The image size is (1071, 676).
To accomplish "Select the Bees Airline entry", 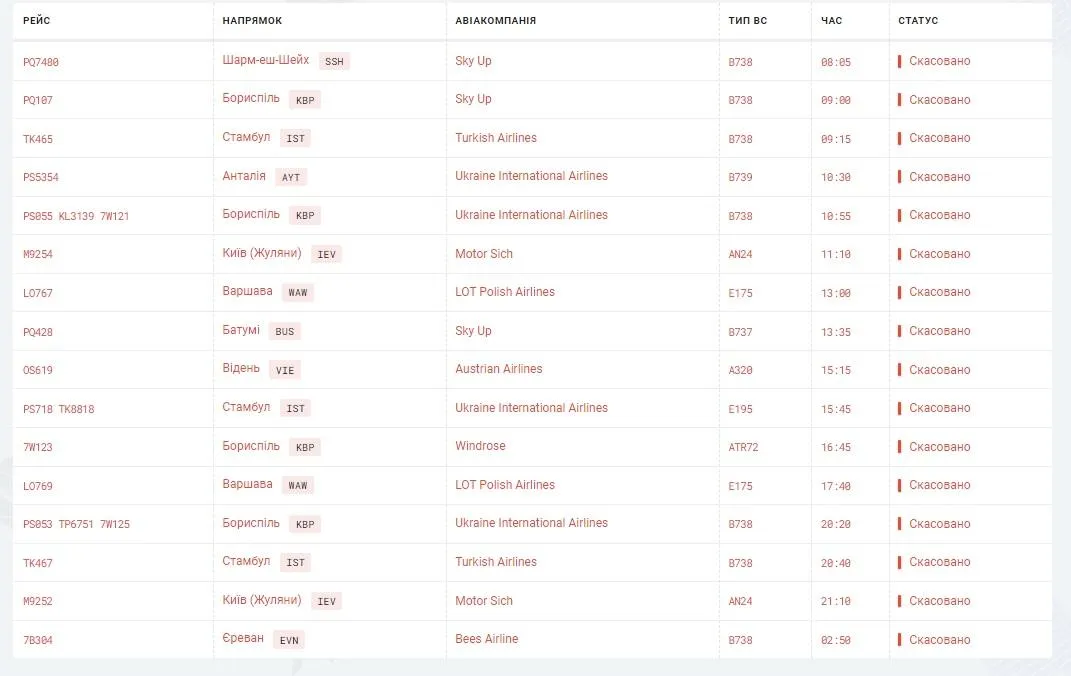I will (486, 639).
